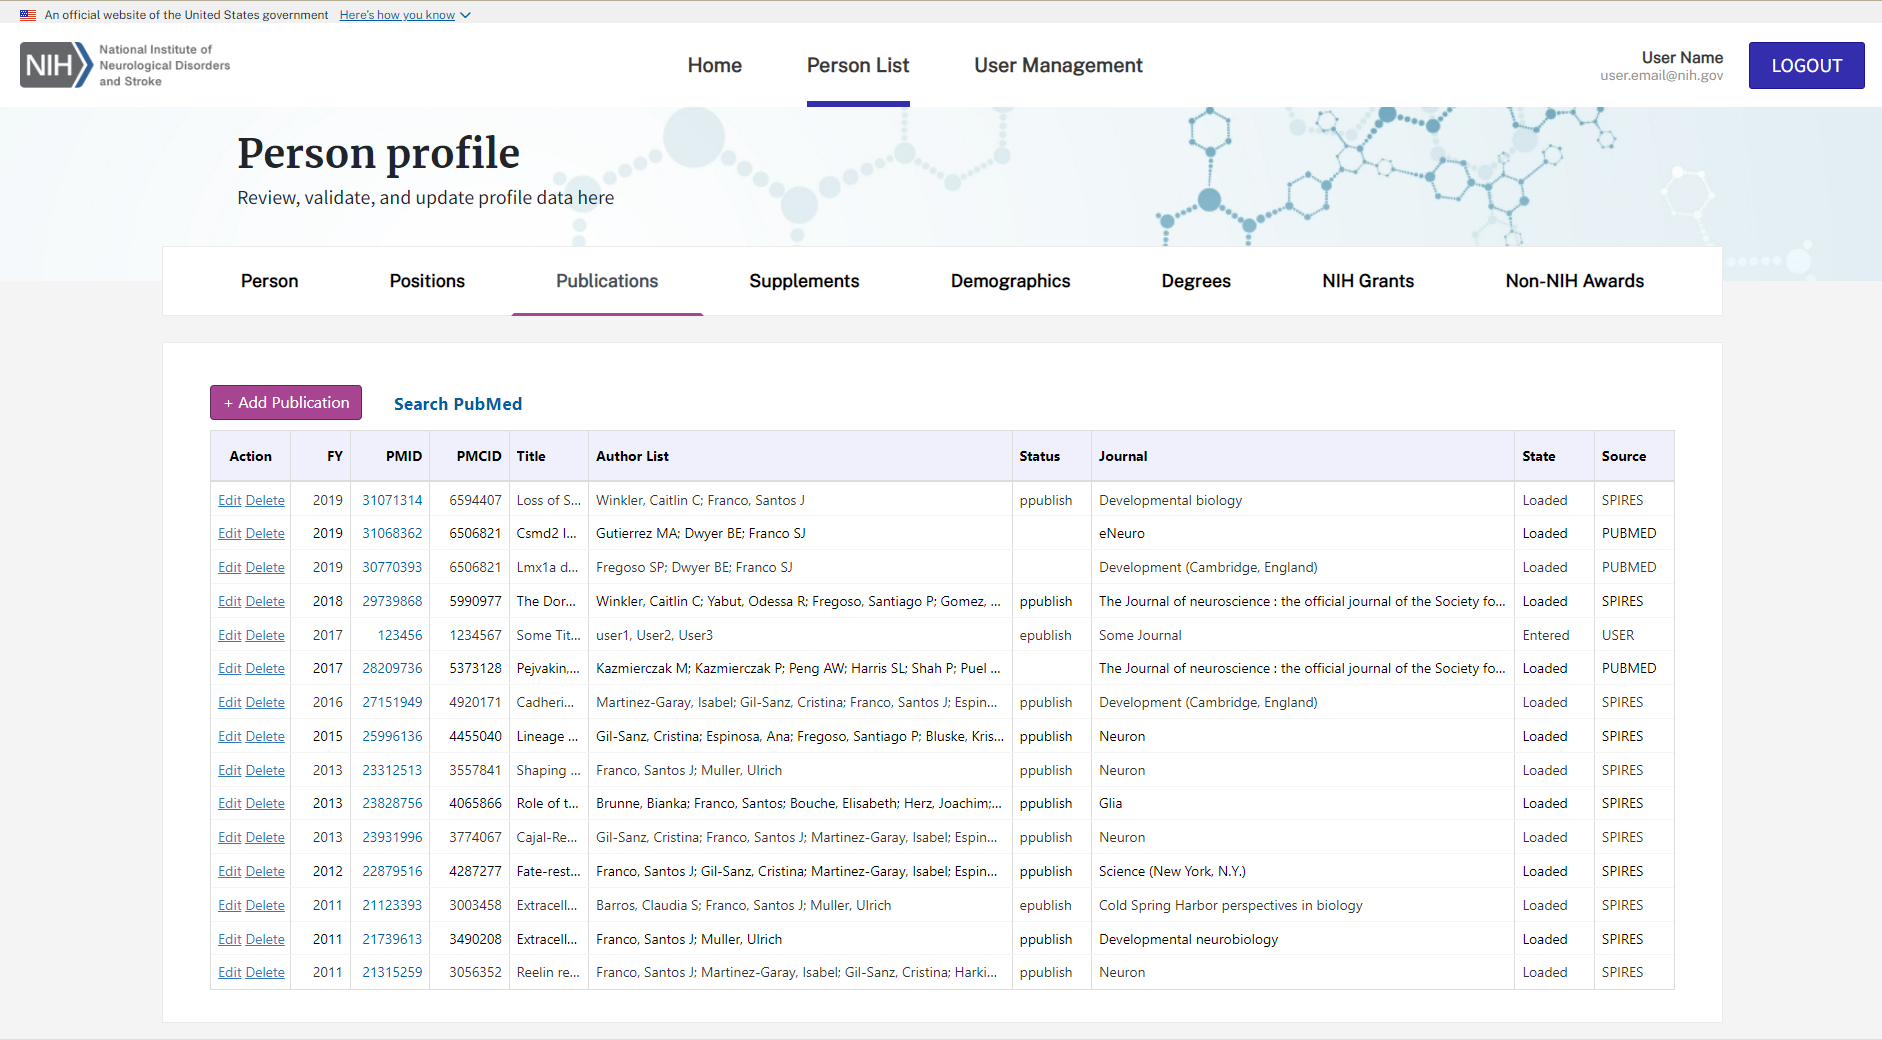The width and height of the screenshot is (1882, 1040).
Task: Open PMID 29739868 link
Action: [392, 601]
